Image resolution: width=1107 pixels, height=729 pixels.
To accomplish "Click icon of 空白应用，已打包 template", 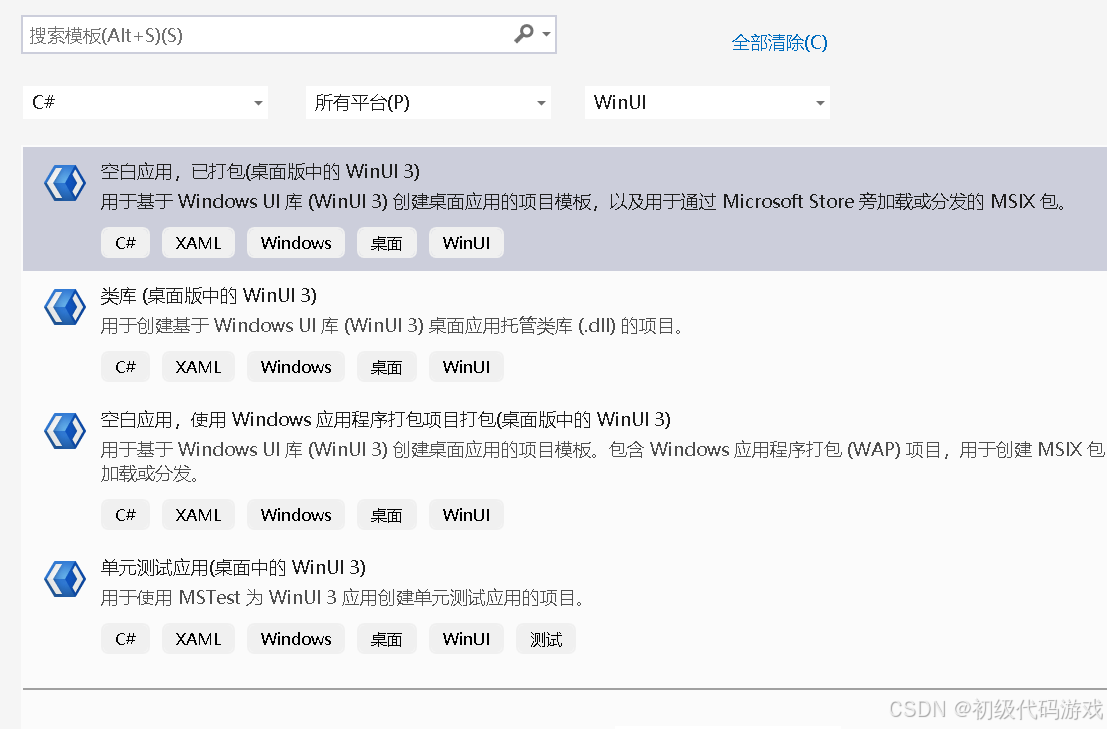I will 65,183.
